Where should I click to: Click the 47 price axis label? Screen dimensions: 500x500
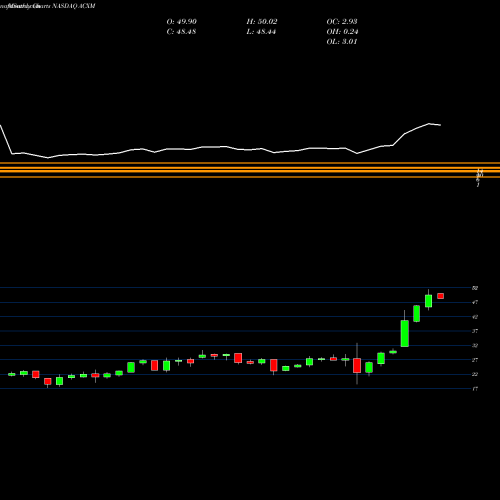475,302
